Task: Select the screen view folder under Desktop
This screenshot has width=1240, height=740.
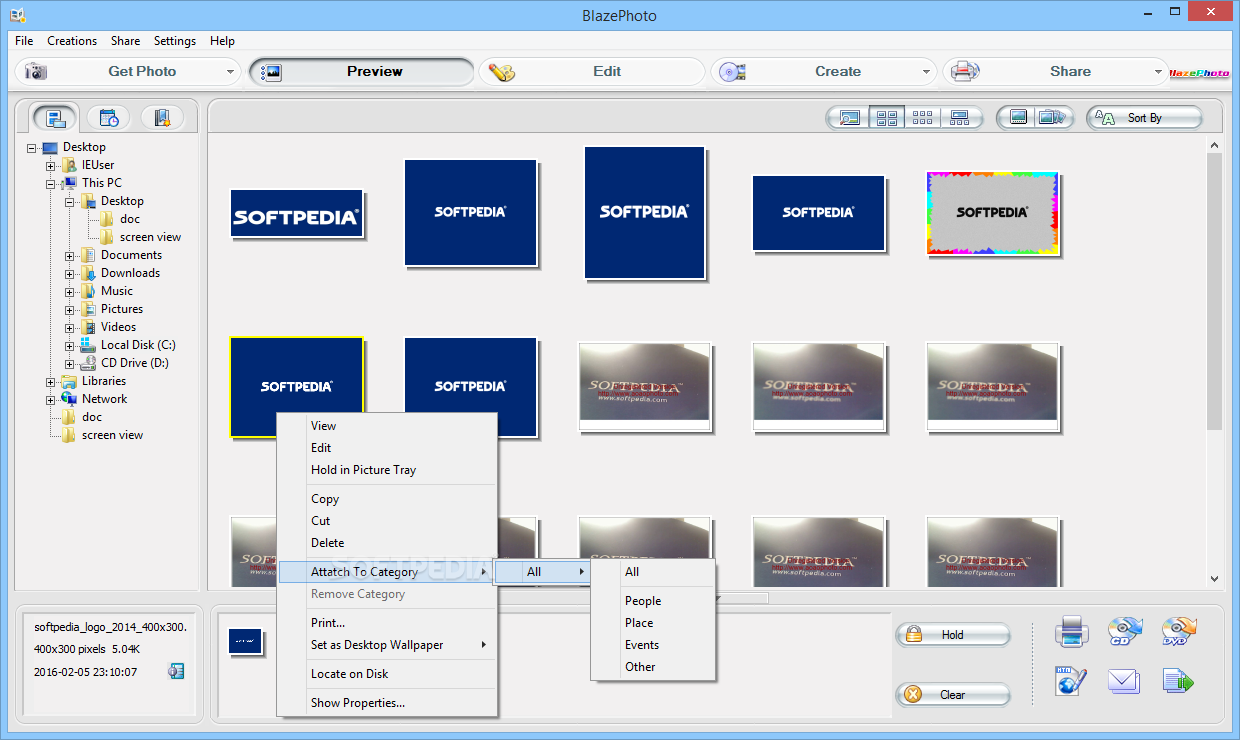Action: tap(150, 237)
